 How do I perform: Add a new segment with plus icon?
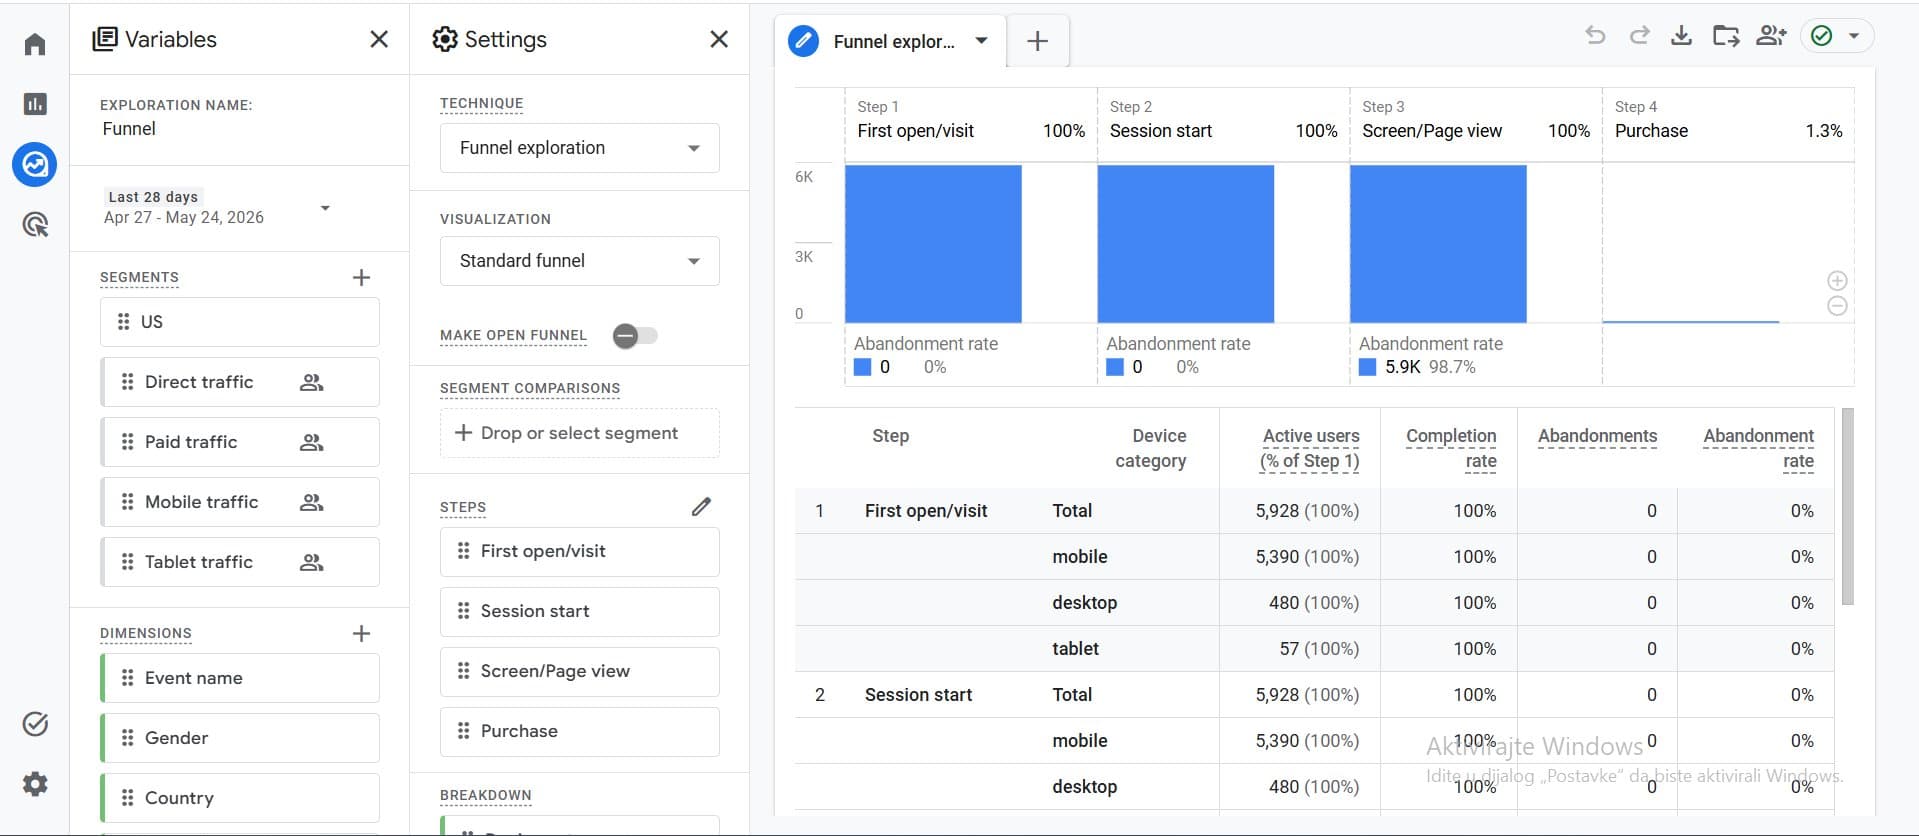click(x=362, y=277)
